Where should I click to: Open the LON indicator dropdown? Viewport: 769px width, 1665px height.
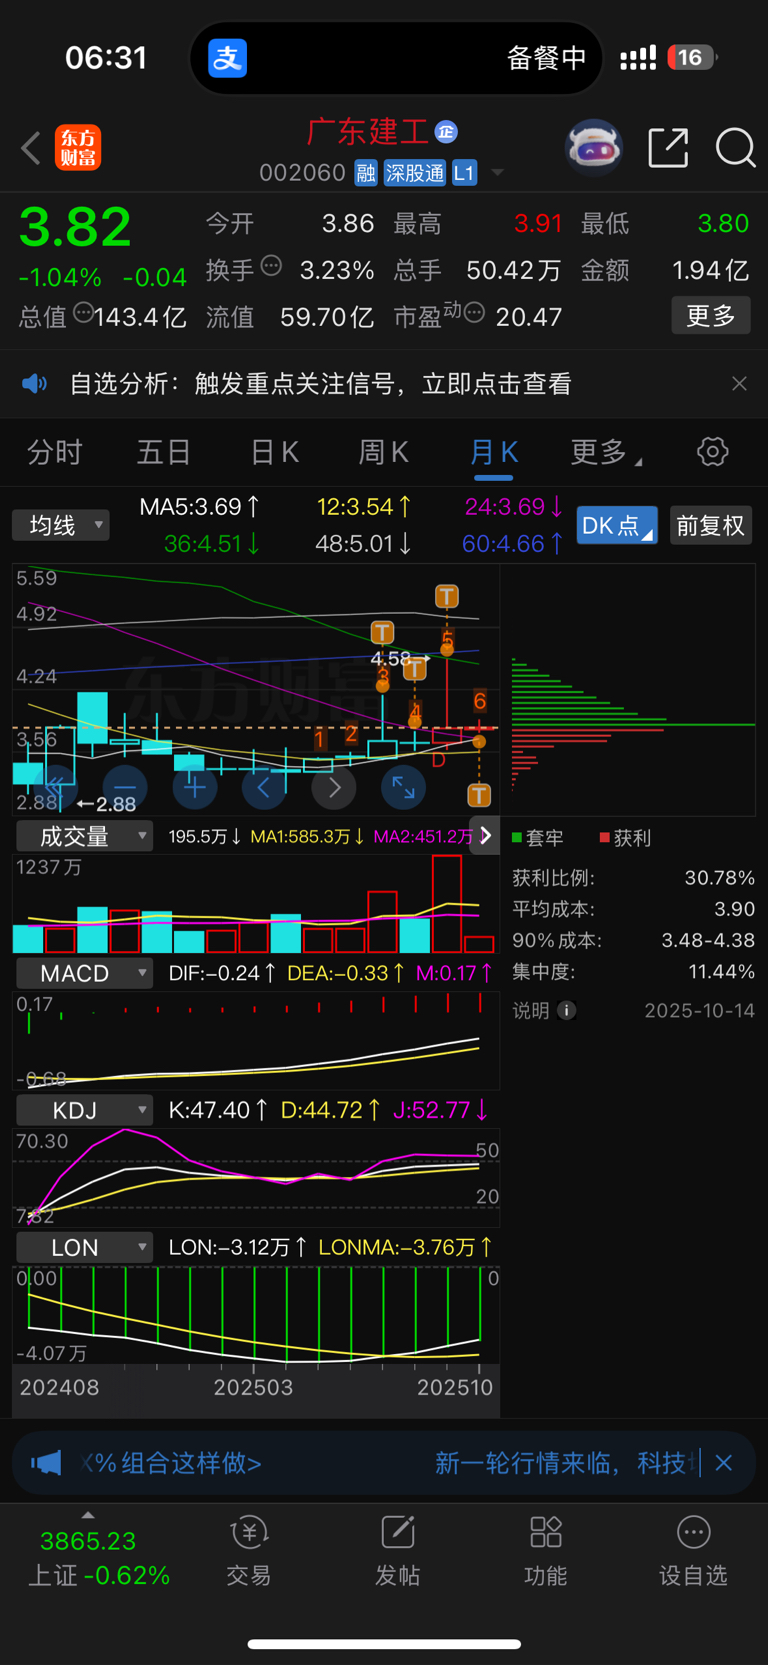click(84, 1247)
